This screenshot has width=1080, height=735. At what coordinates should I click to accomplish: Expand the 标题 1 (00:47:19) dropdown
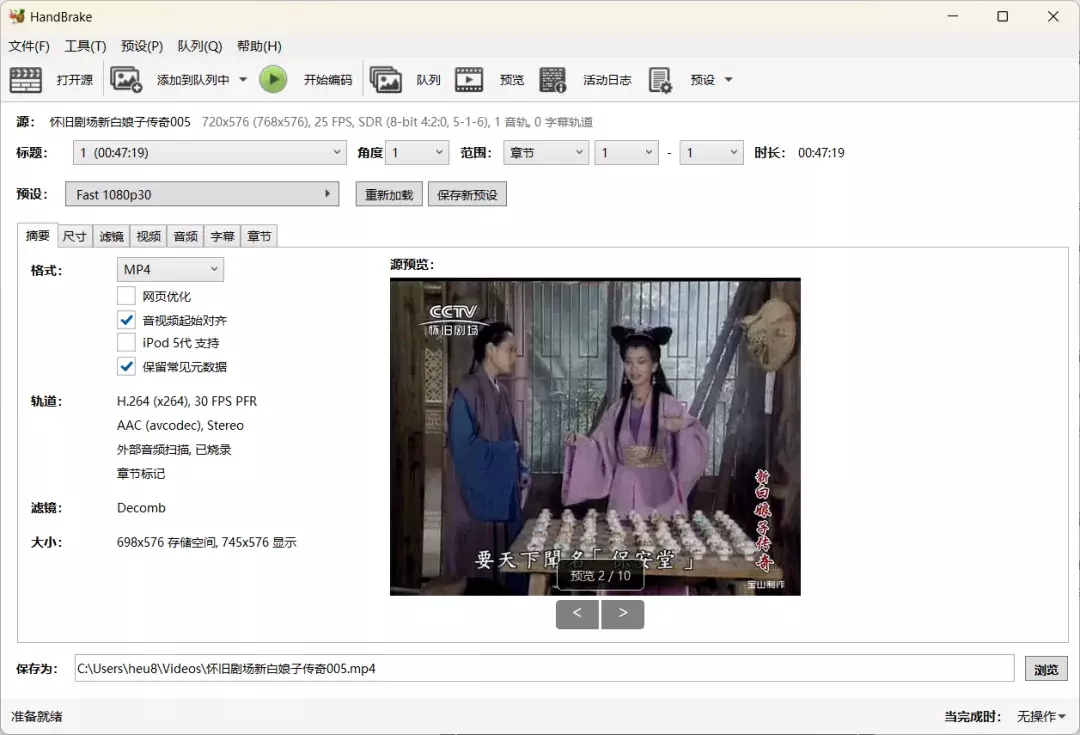[210, 153]
